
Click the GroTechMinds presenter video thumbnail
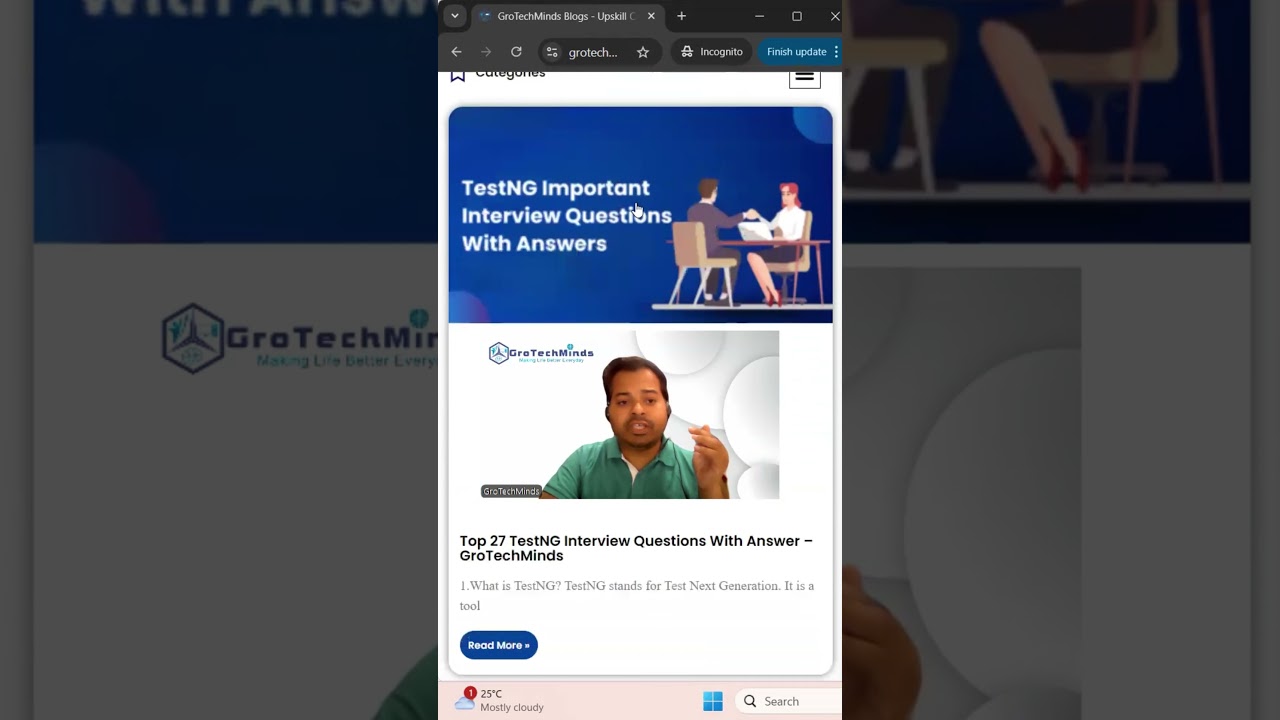[630, 415]
